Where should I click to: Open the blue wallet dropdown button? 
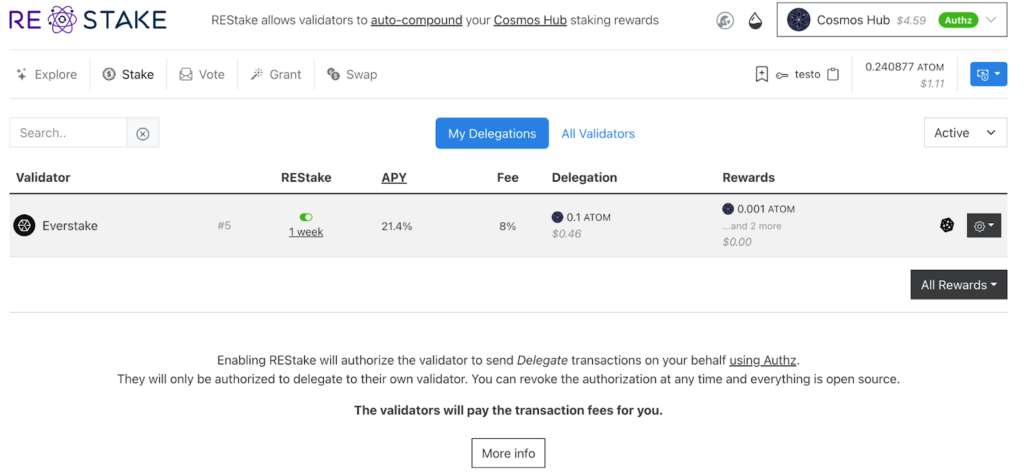pos(987,75)
